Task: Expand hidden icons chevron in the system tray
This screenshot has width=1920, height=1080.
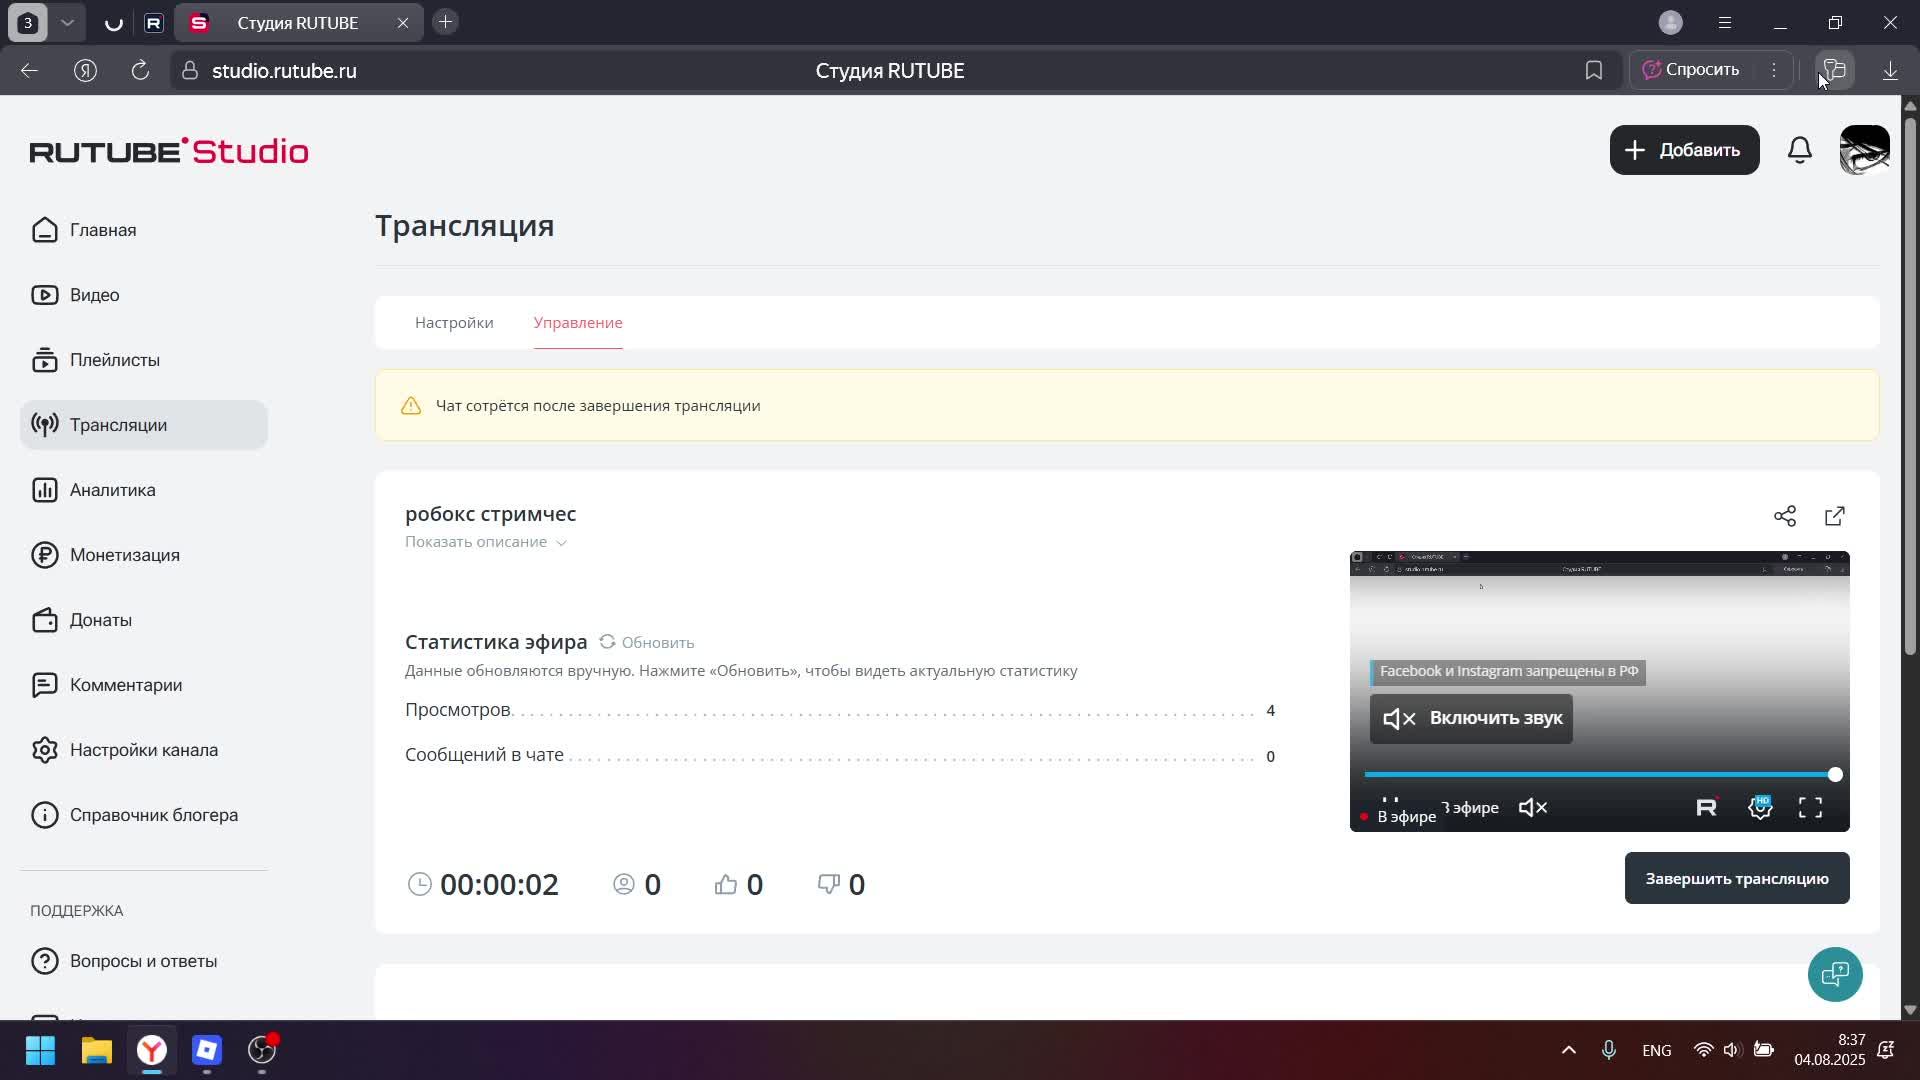Action: tap(1568, 1050)
